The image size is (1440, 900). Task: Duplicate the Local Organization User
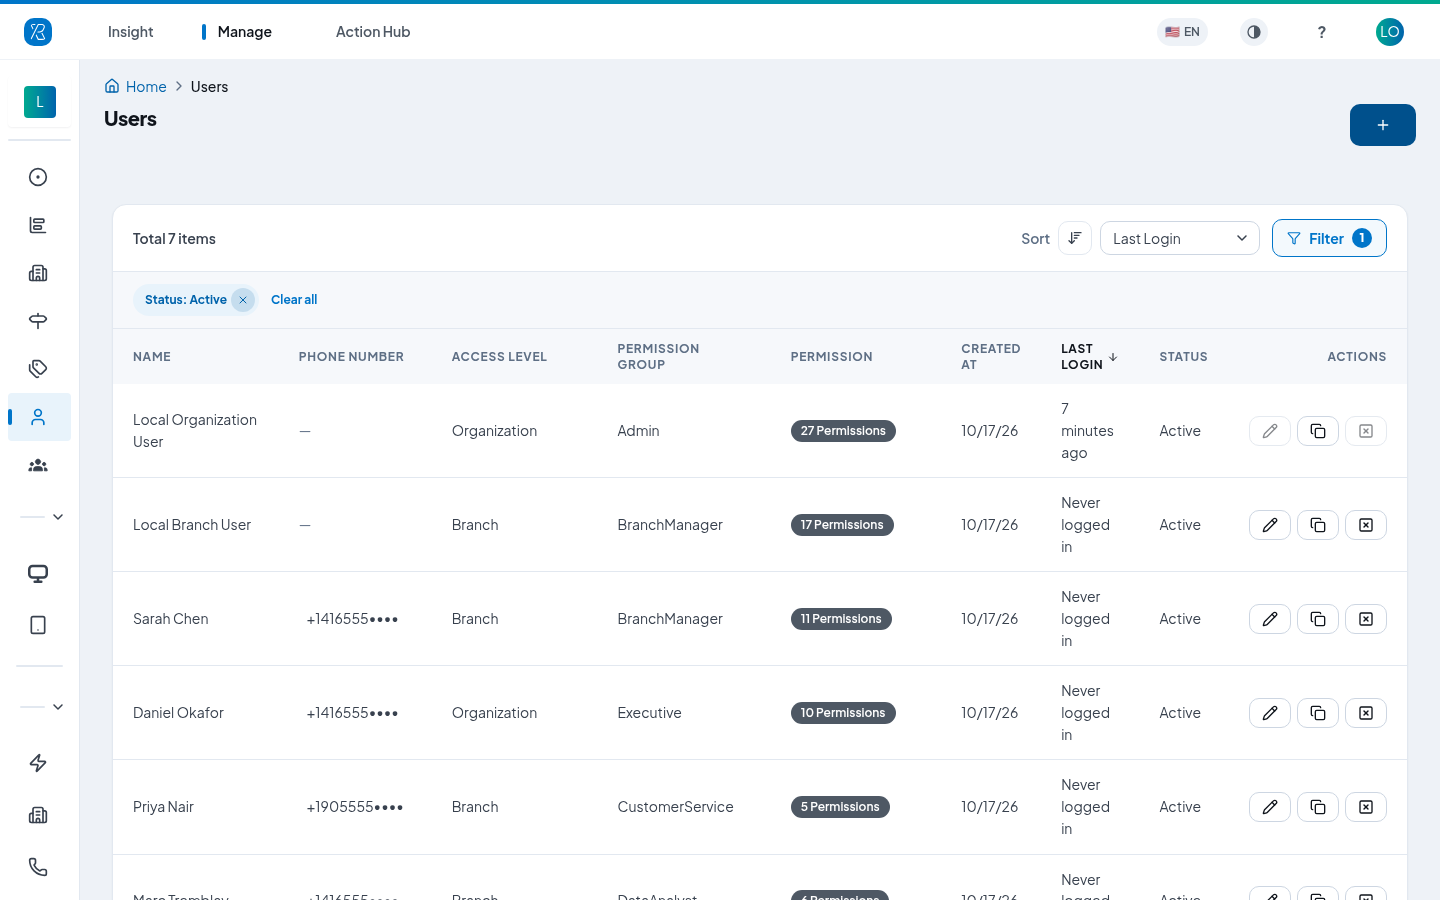(1318, 431)
